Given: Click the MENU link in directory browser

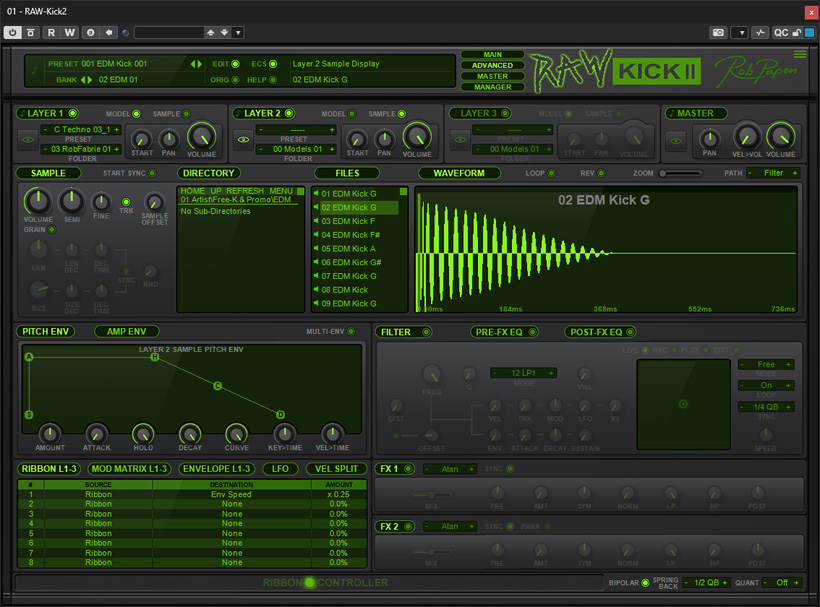Looking at the screenshot, I should pos(281,191).
